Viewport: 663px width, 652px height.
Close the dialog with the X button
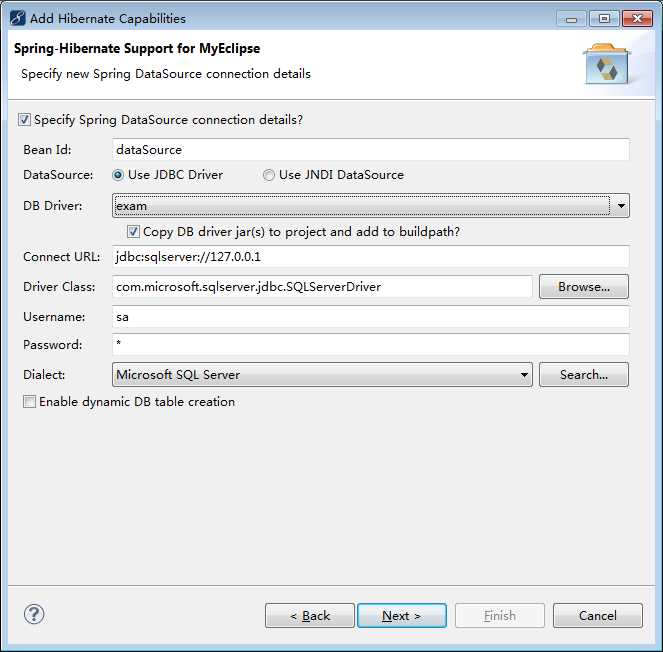coord(636,17)
